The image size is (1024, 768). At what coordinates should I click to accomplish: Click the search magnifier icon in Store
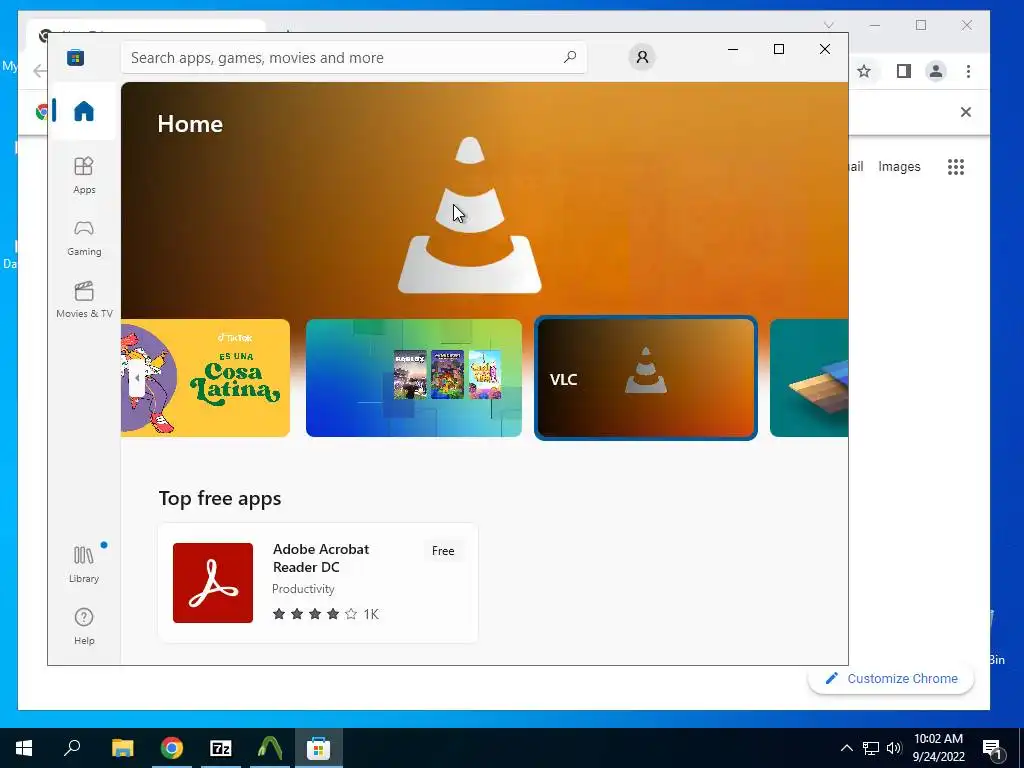point(569,57)
